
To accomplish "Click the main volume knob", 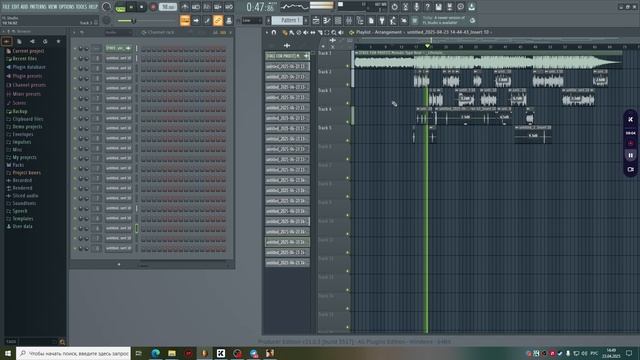I will (x=107, y=7).
